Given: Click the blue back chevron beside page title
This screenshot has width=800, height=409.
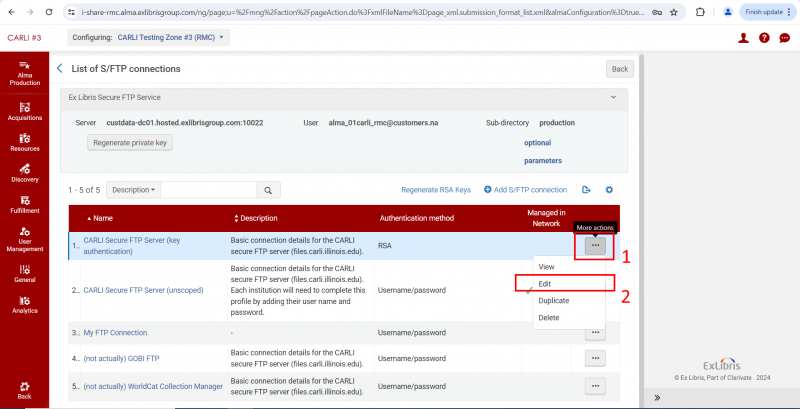Looking at the screenshot, I should [x=60, y=68].
